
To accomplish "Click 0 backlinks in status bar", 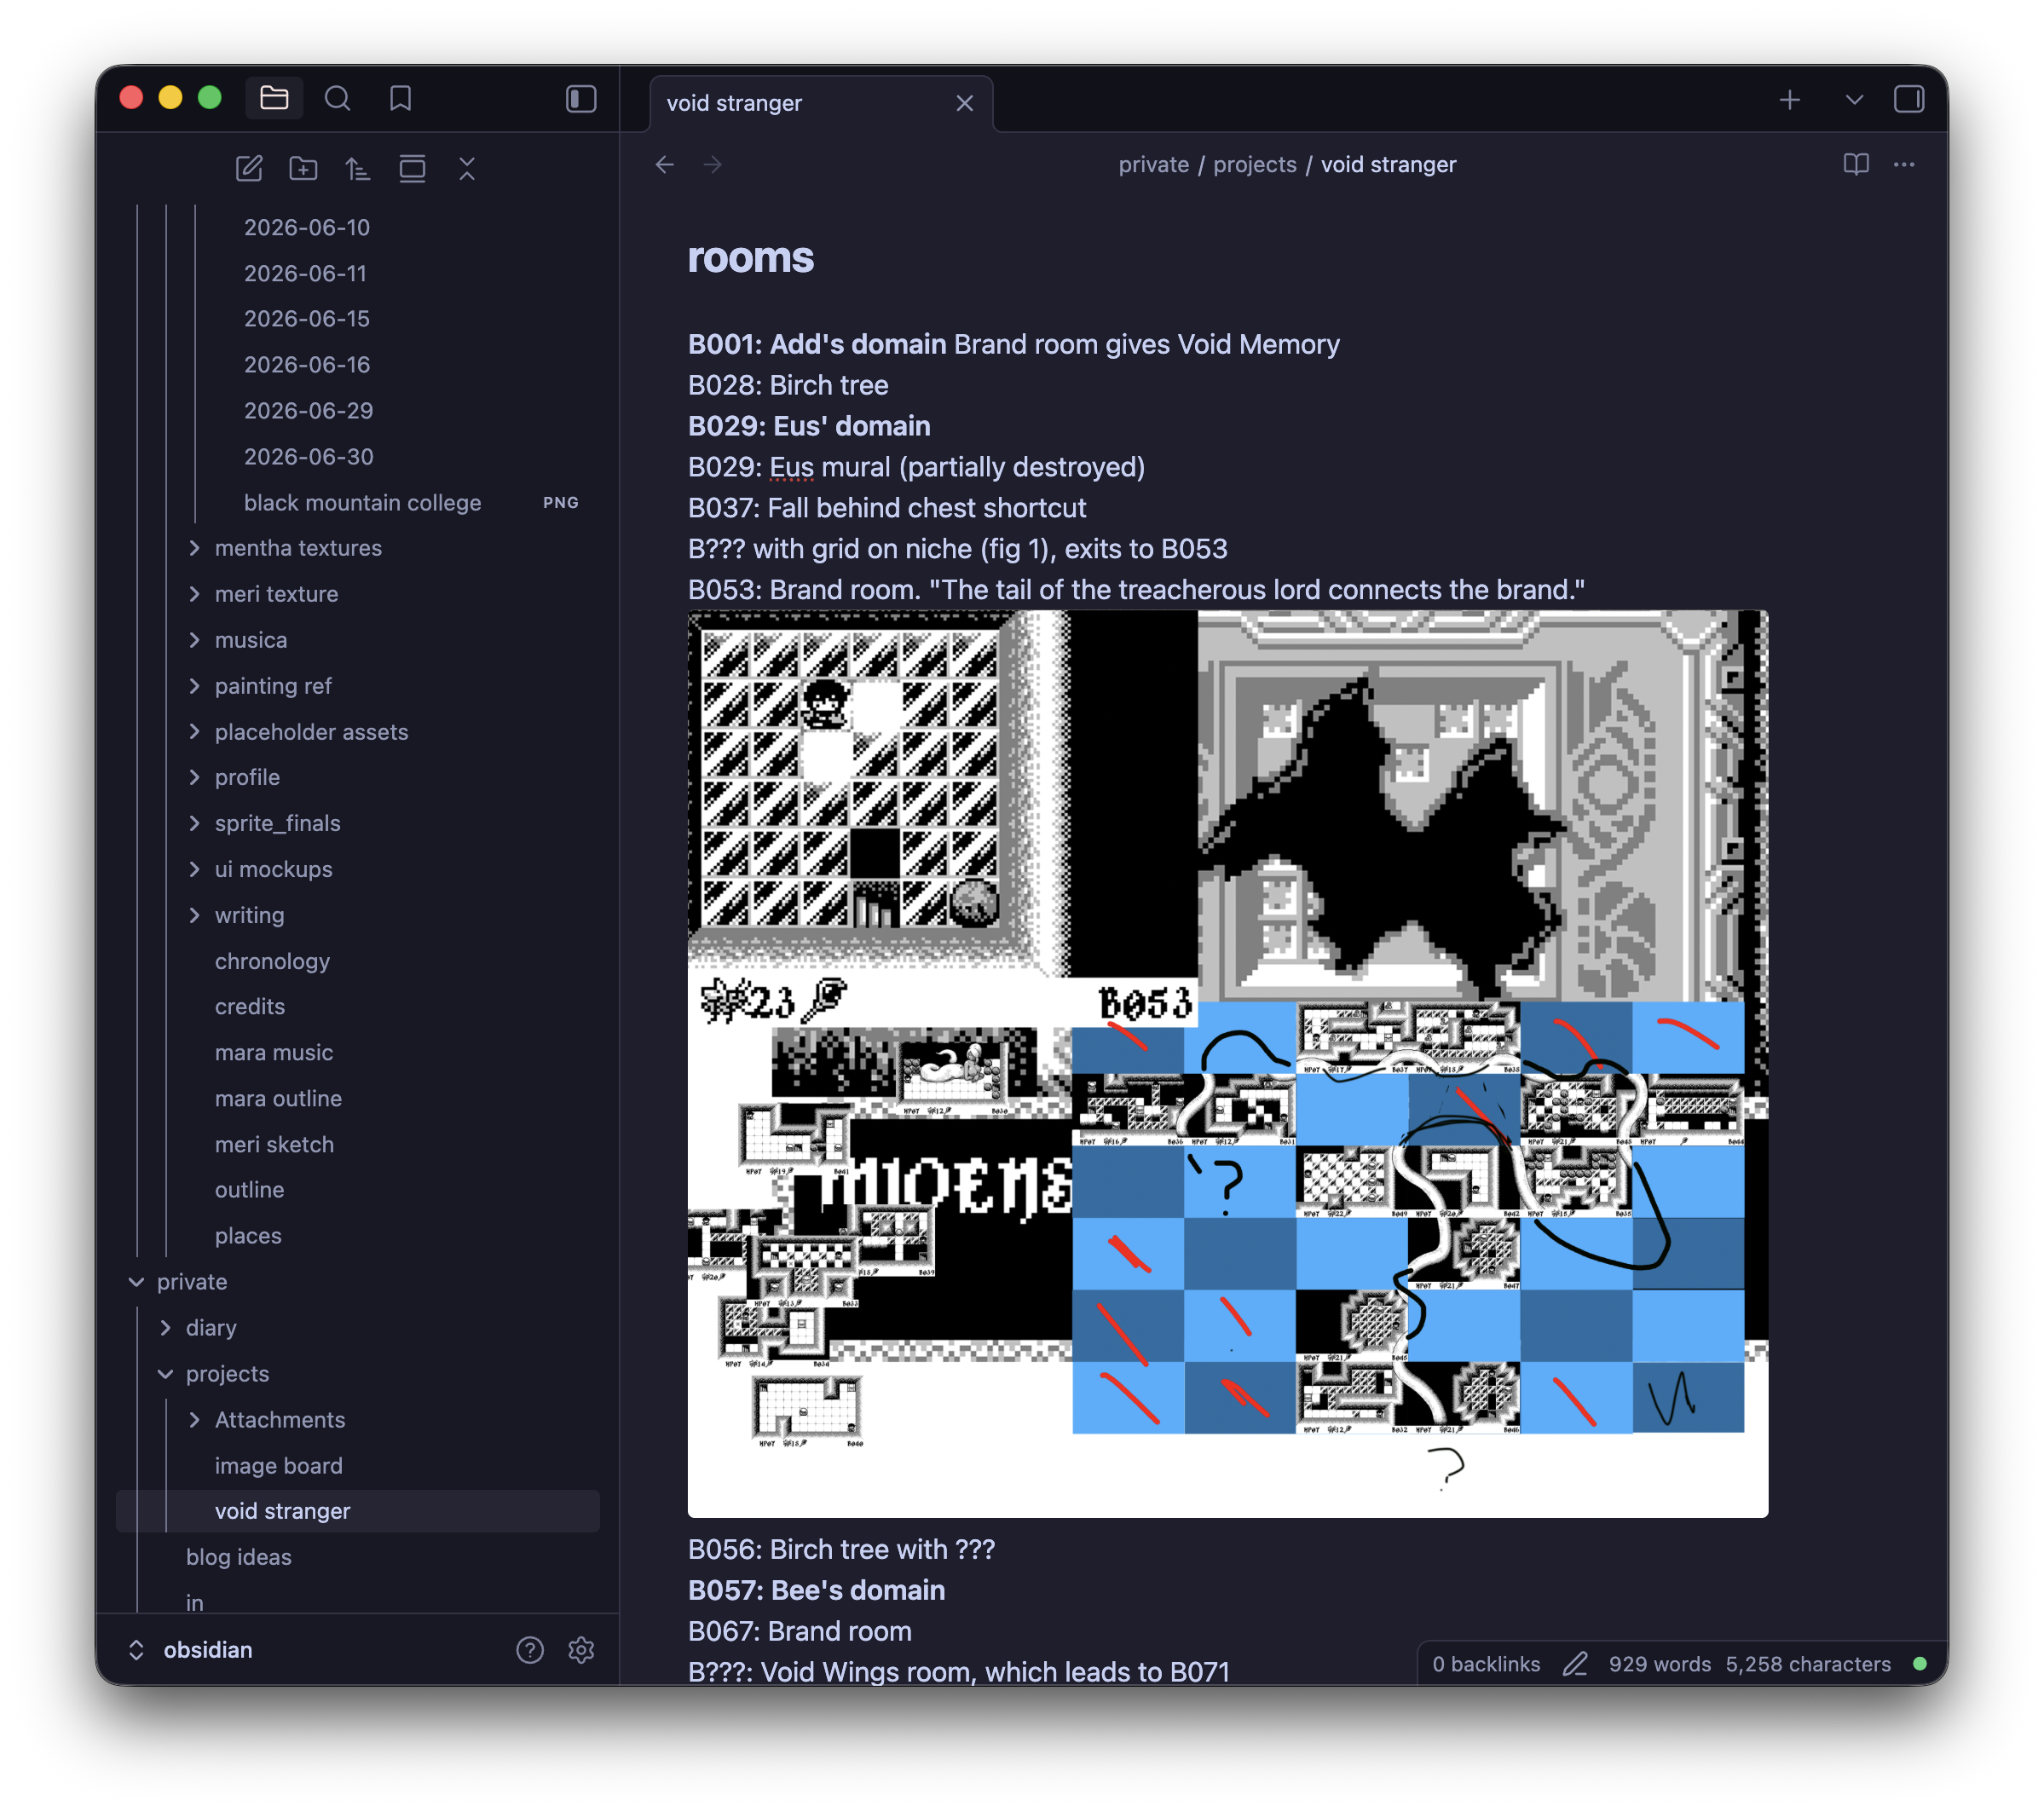I will tap(1486, 1664).
